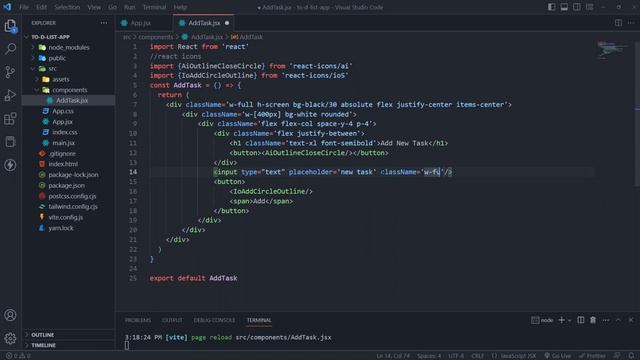Open the Edit menu
This screenshot has width=640, height=360.
click(41, 7)
